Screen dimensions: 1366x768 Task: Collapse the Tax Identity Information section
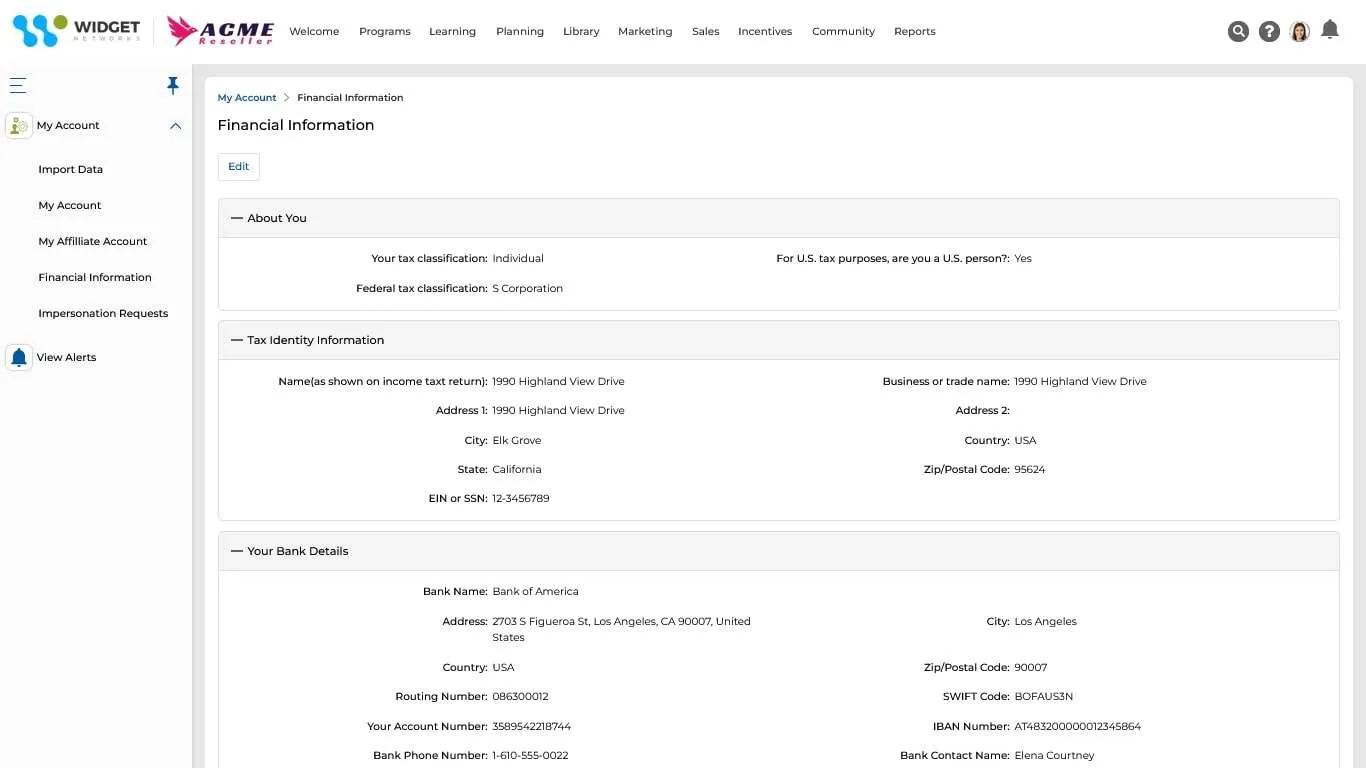[237, 340]
